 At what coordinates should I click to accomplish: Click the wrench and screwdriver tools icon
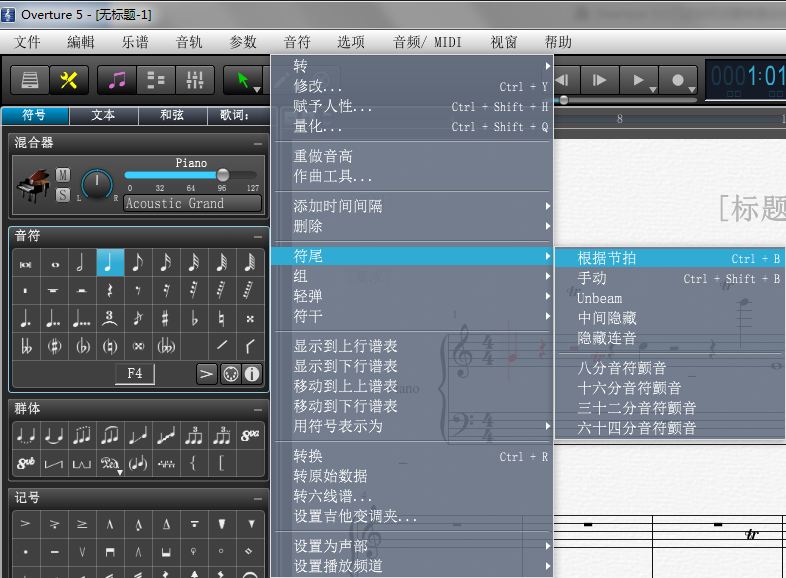(x=69, y=80)
